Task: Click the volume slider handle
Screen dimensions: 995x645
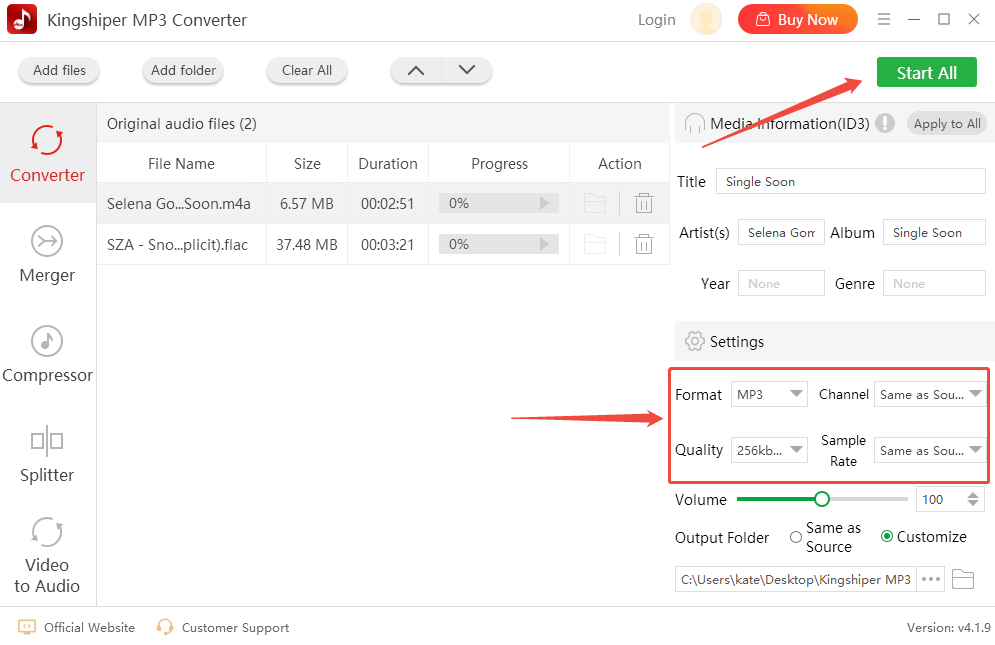Action: 822,499
